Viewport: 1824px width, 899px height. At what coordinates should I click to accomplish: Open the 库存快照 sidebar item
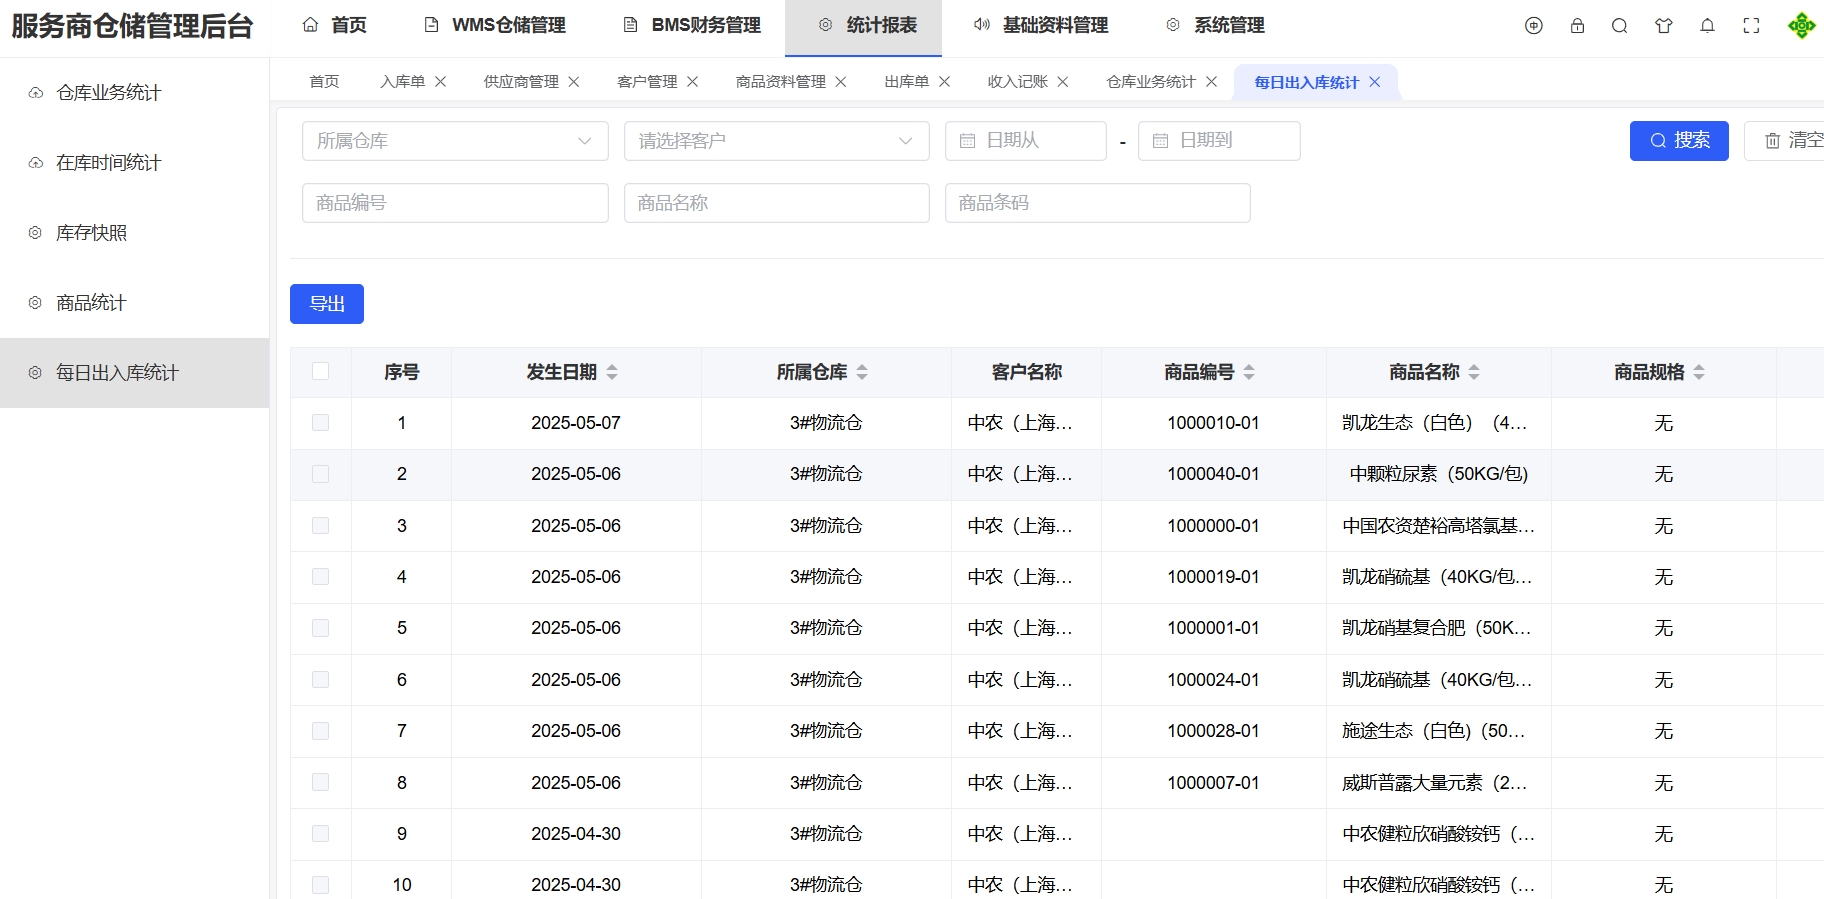click(91, 233)
